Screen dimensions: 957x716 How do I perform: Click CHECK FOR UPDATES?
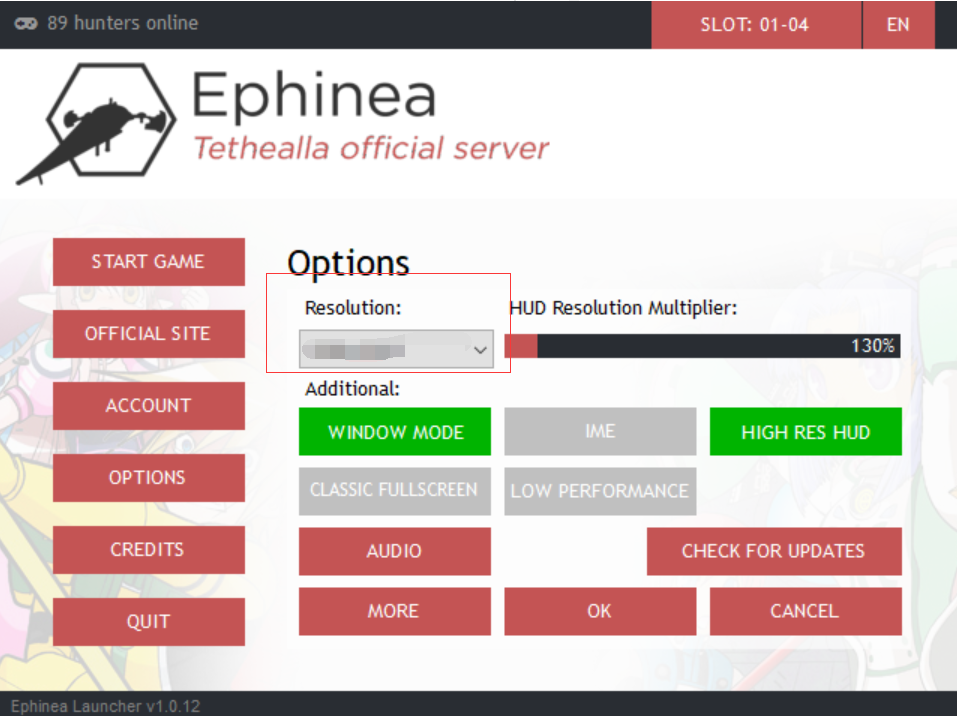click(773, 551)
